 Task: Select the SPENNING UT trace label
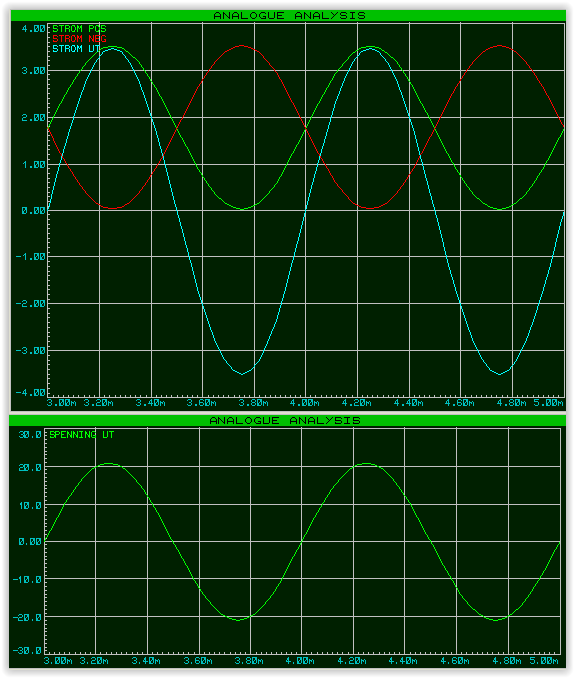81,435
